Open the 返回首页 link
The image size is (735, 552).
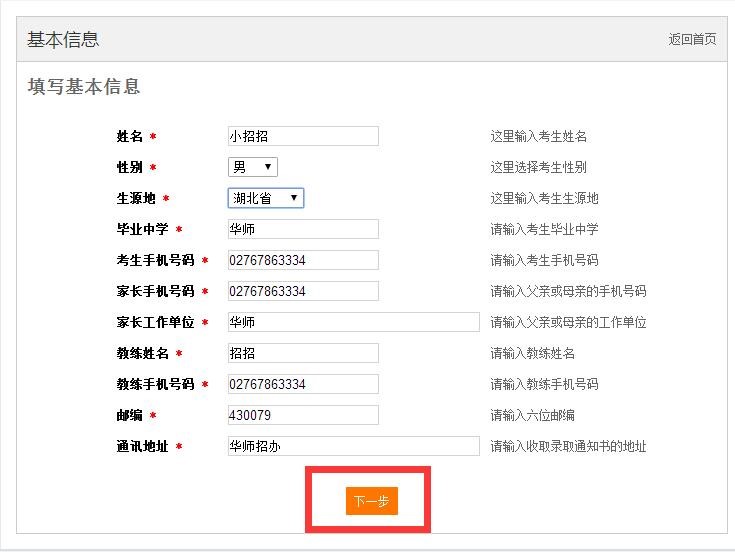692,40
